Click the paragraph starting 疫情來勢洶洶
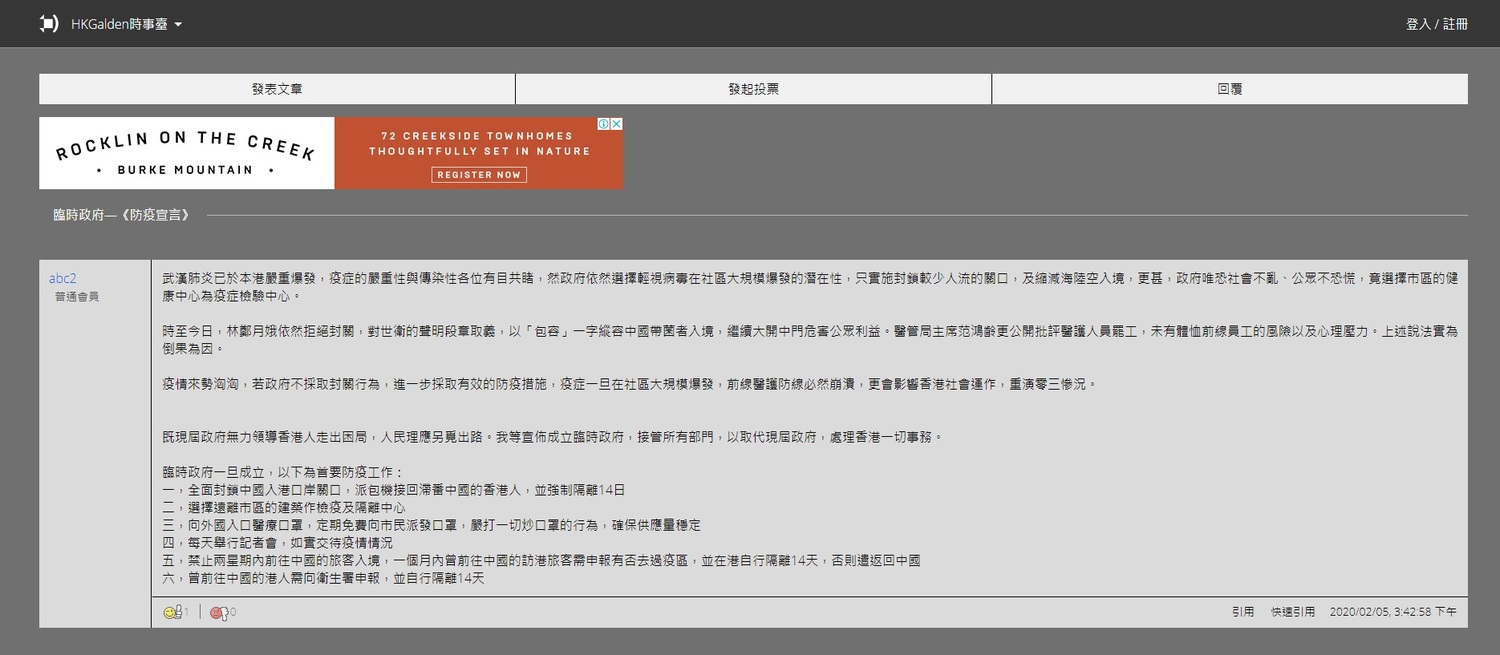Image resolution: width=1500 pixels, height=655 pixels. point(629,384)
